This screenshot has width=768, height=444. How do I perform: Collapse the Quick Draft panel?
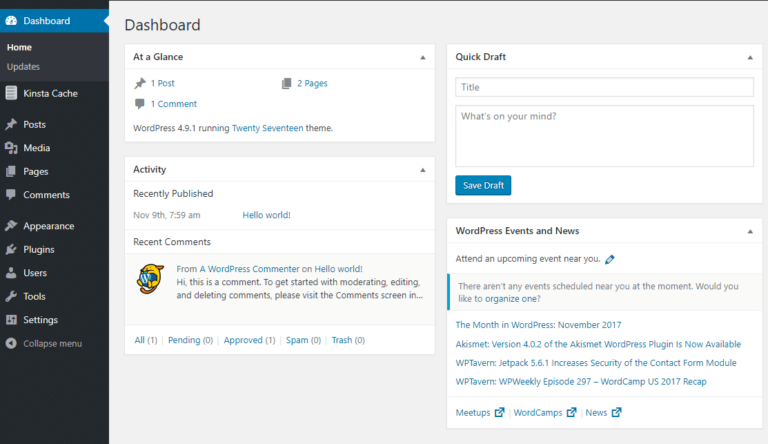pyautogui.click(x=750, y=57)
